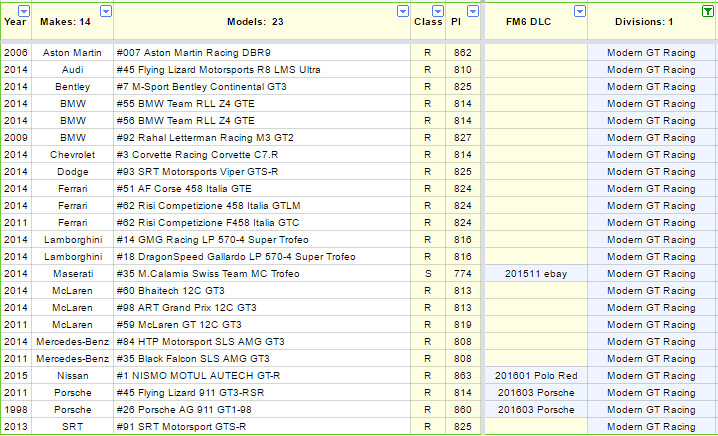The height and width of the screenshot is (436, 718).
Task: Select the Nissan make cell
Action: (x=72, y=376)
